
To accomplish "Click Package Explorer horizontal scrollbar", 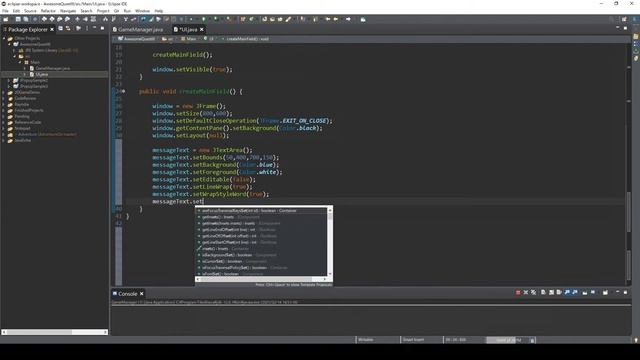I will (x=54, y=332).
